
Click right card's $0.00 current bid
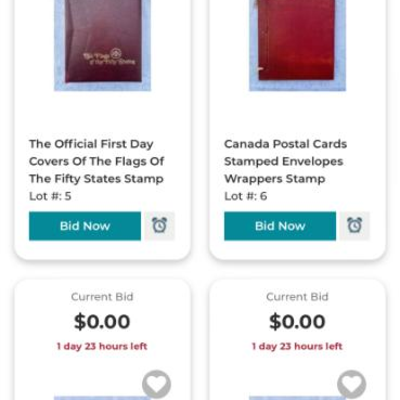coord(297,322)
